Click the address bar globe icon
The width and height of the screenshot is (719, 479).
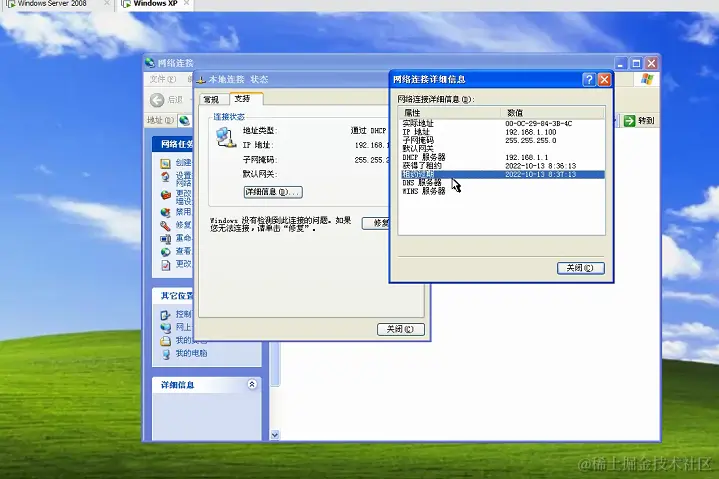pos(184,121)
